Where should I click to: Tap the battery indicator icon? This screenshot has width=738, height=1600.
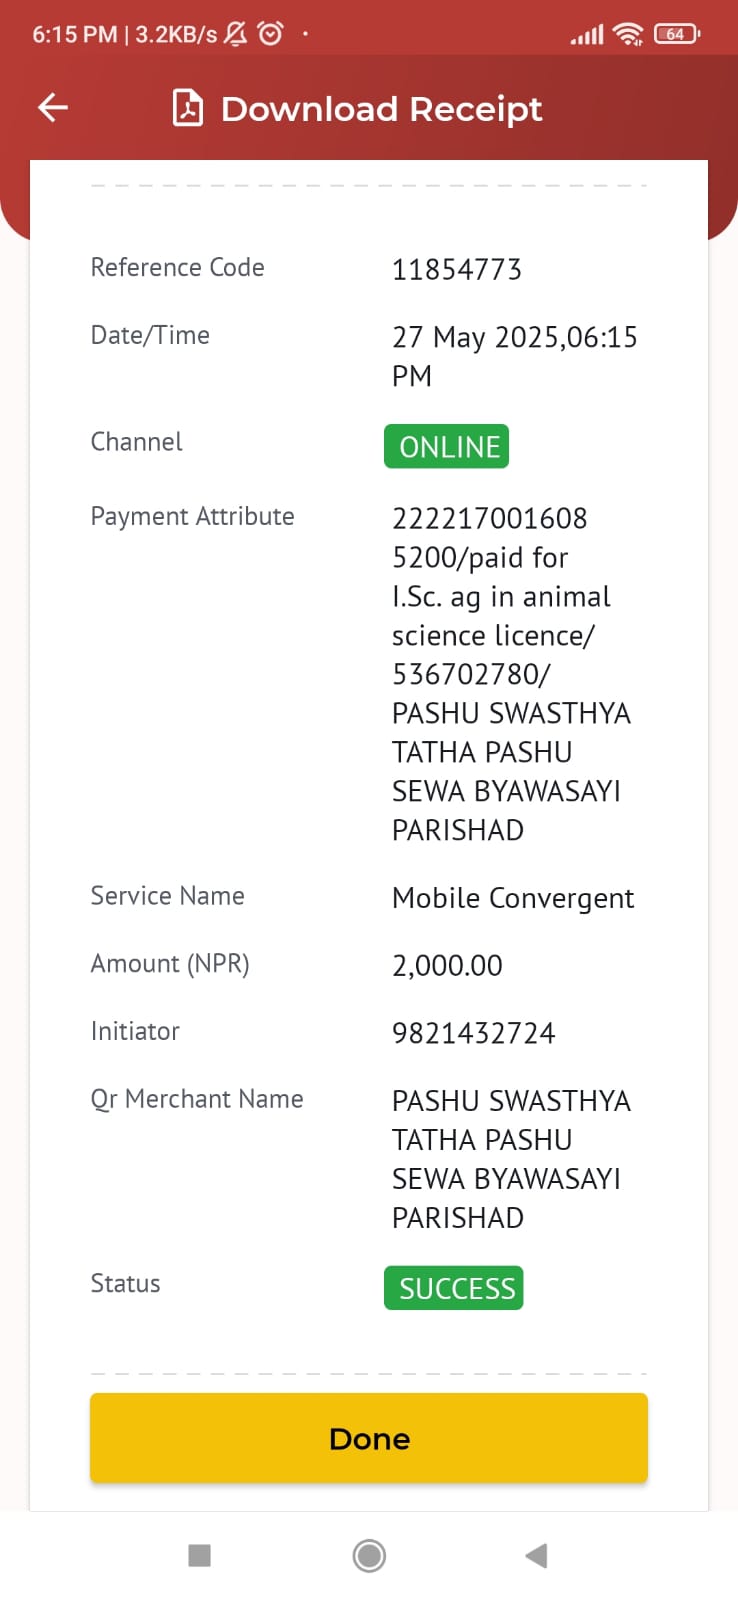[x=677, y=34]
